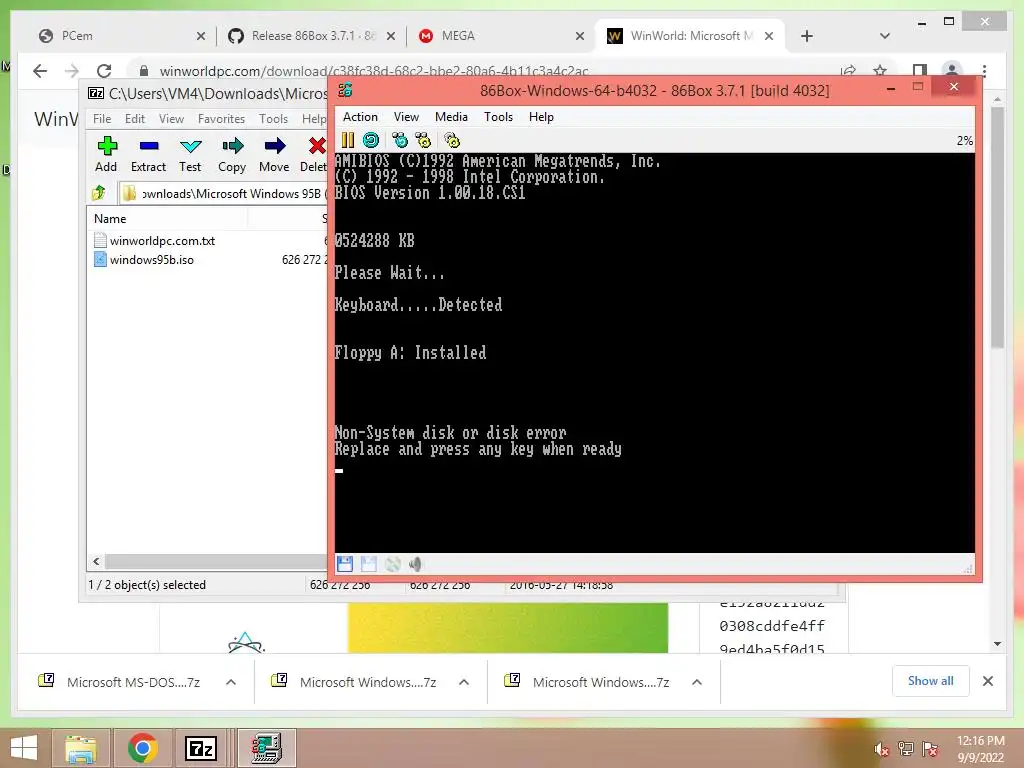The height and width of the screenshot is (768, 1024).
Task: Open 86Box settings gear icon
Action: (452, 140)
